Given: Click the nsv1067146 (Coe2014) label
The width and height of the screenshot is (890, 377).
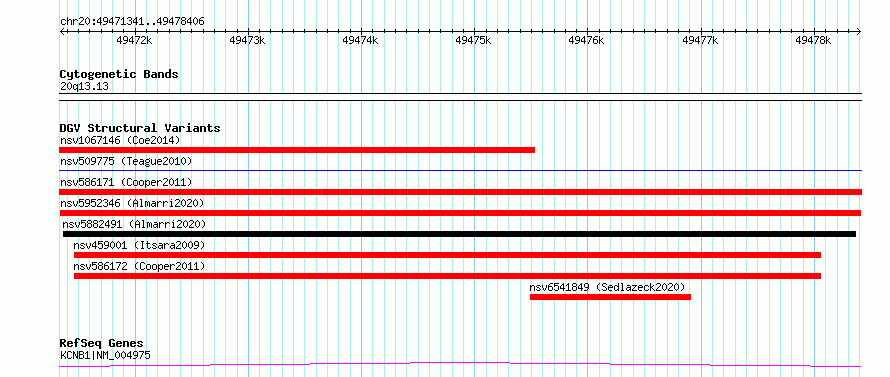Looking at the screenshot, I should point(120,140).
